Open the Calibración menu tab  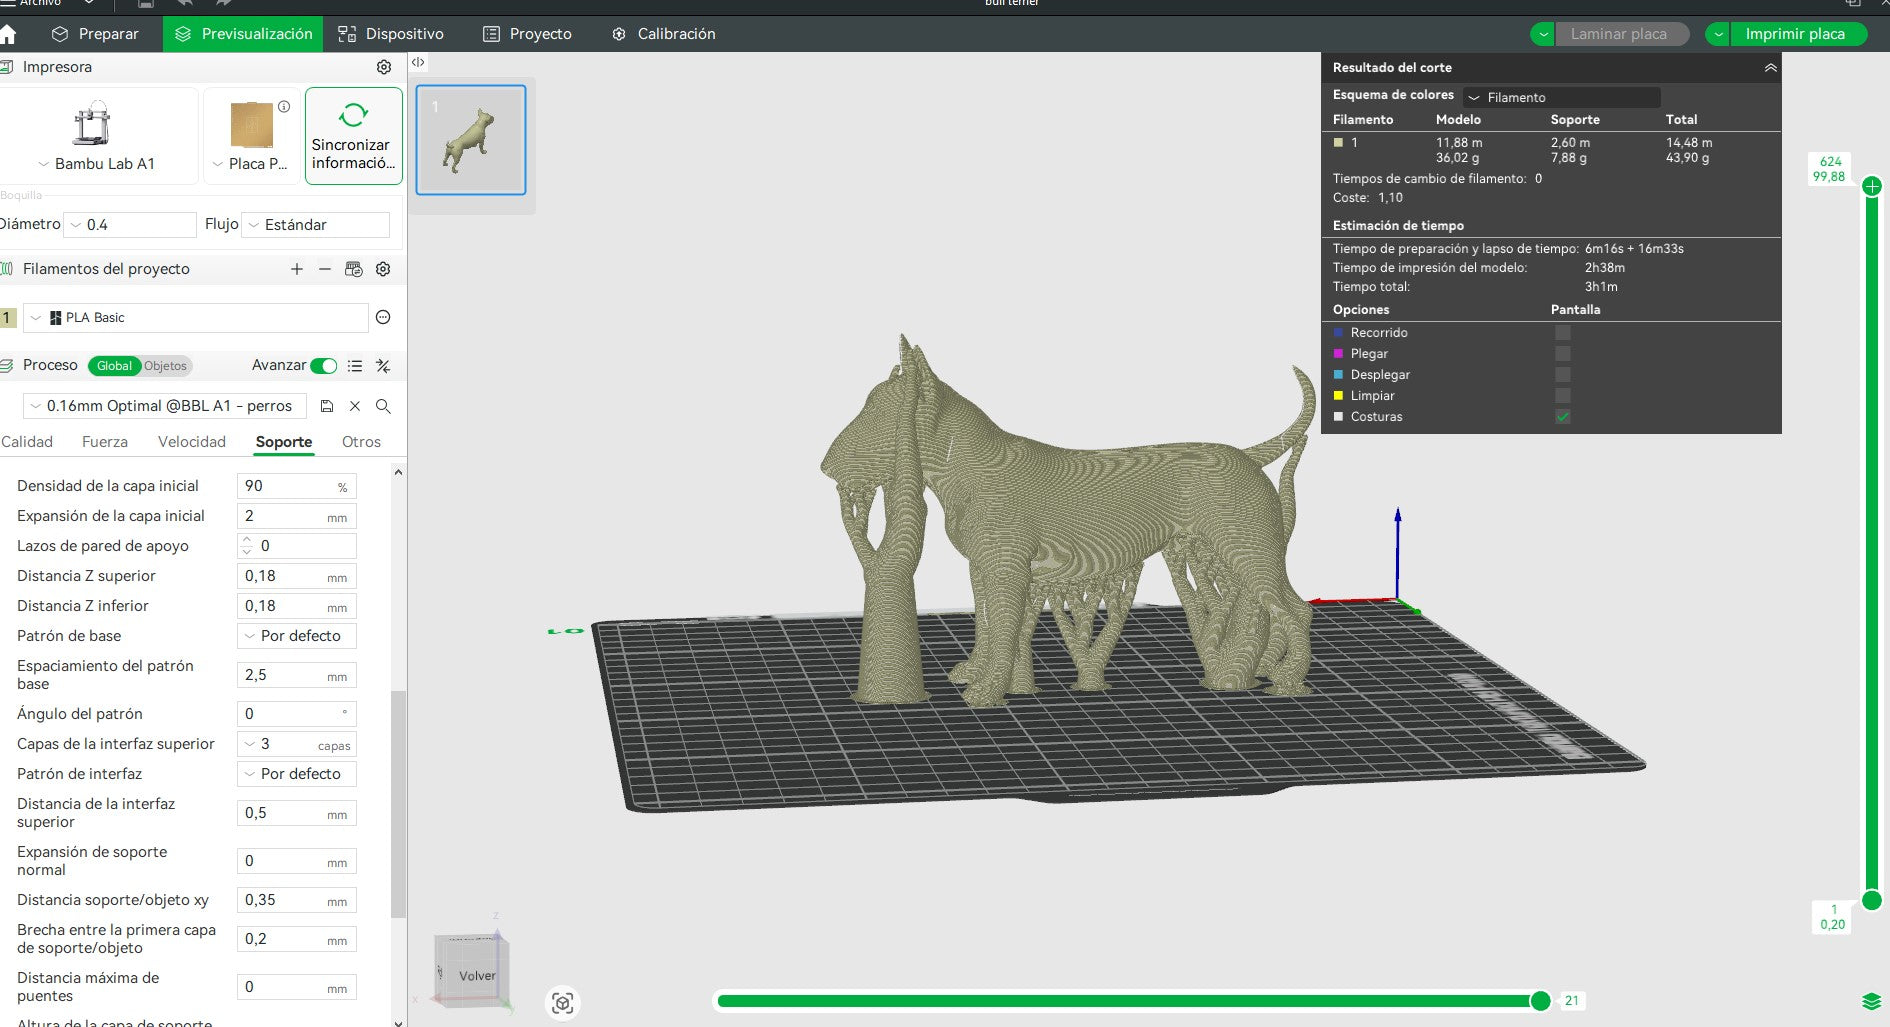[664, 34]
